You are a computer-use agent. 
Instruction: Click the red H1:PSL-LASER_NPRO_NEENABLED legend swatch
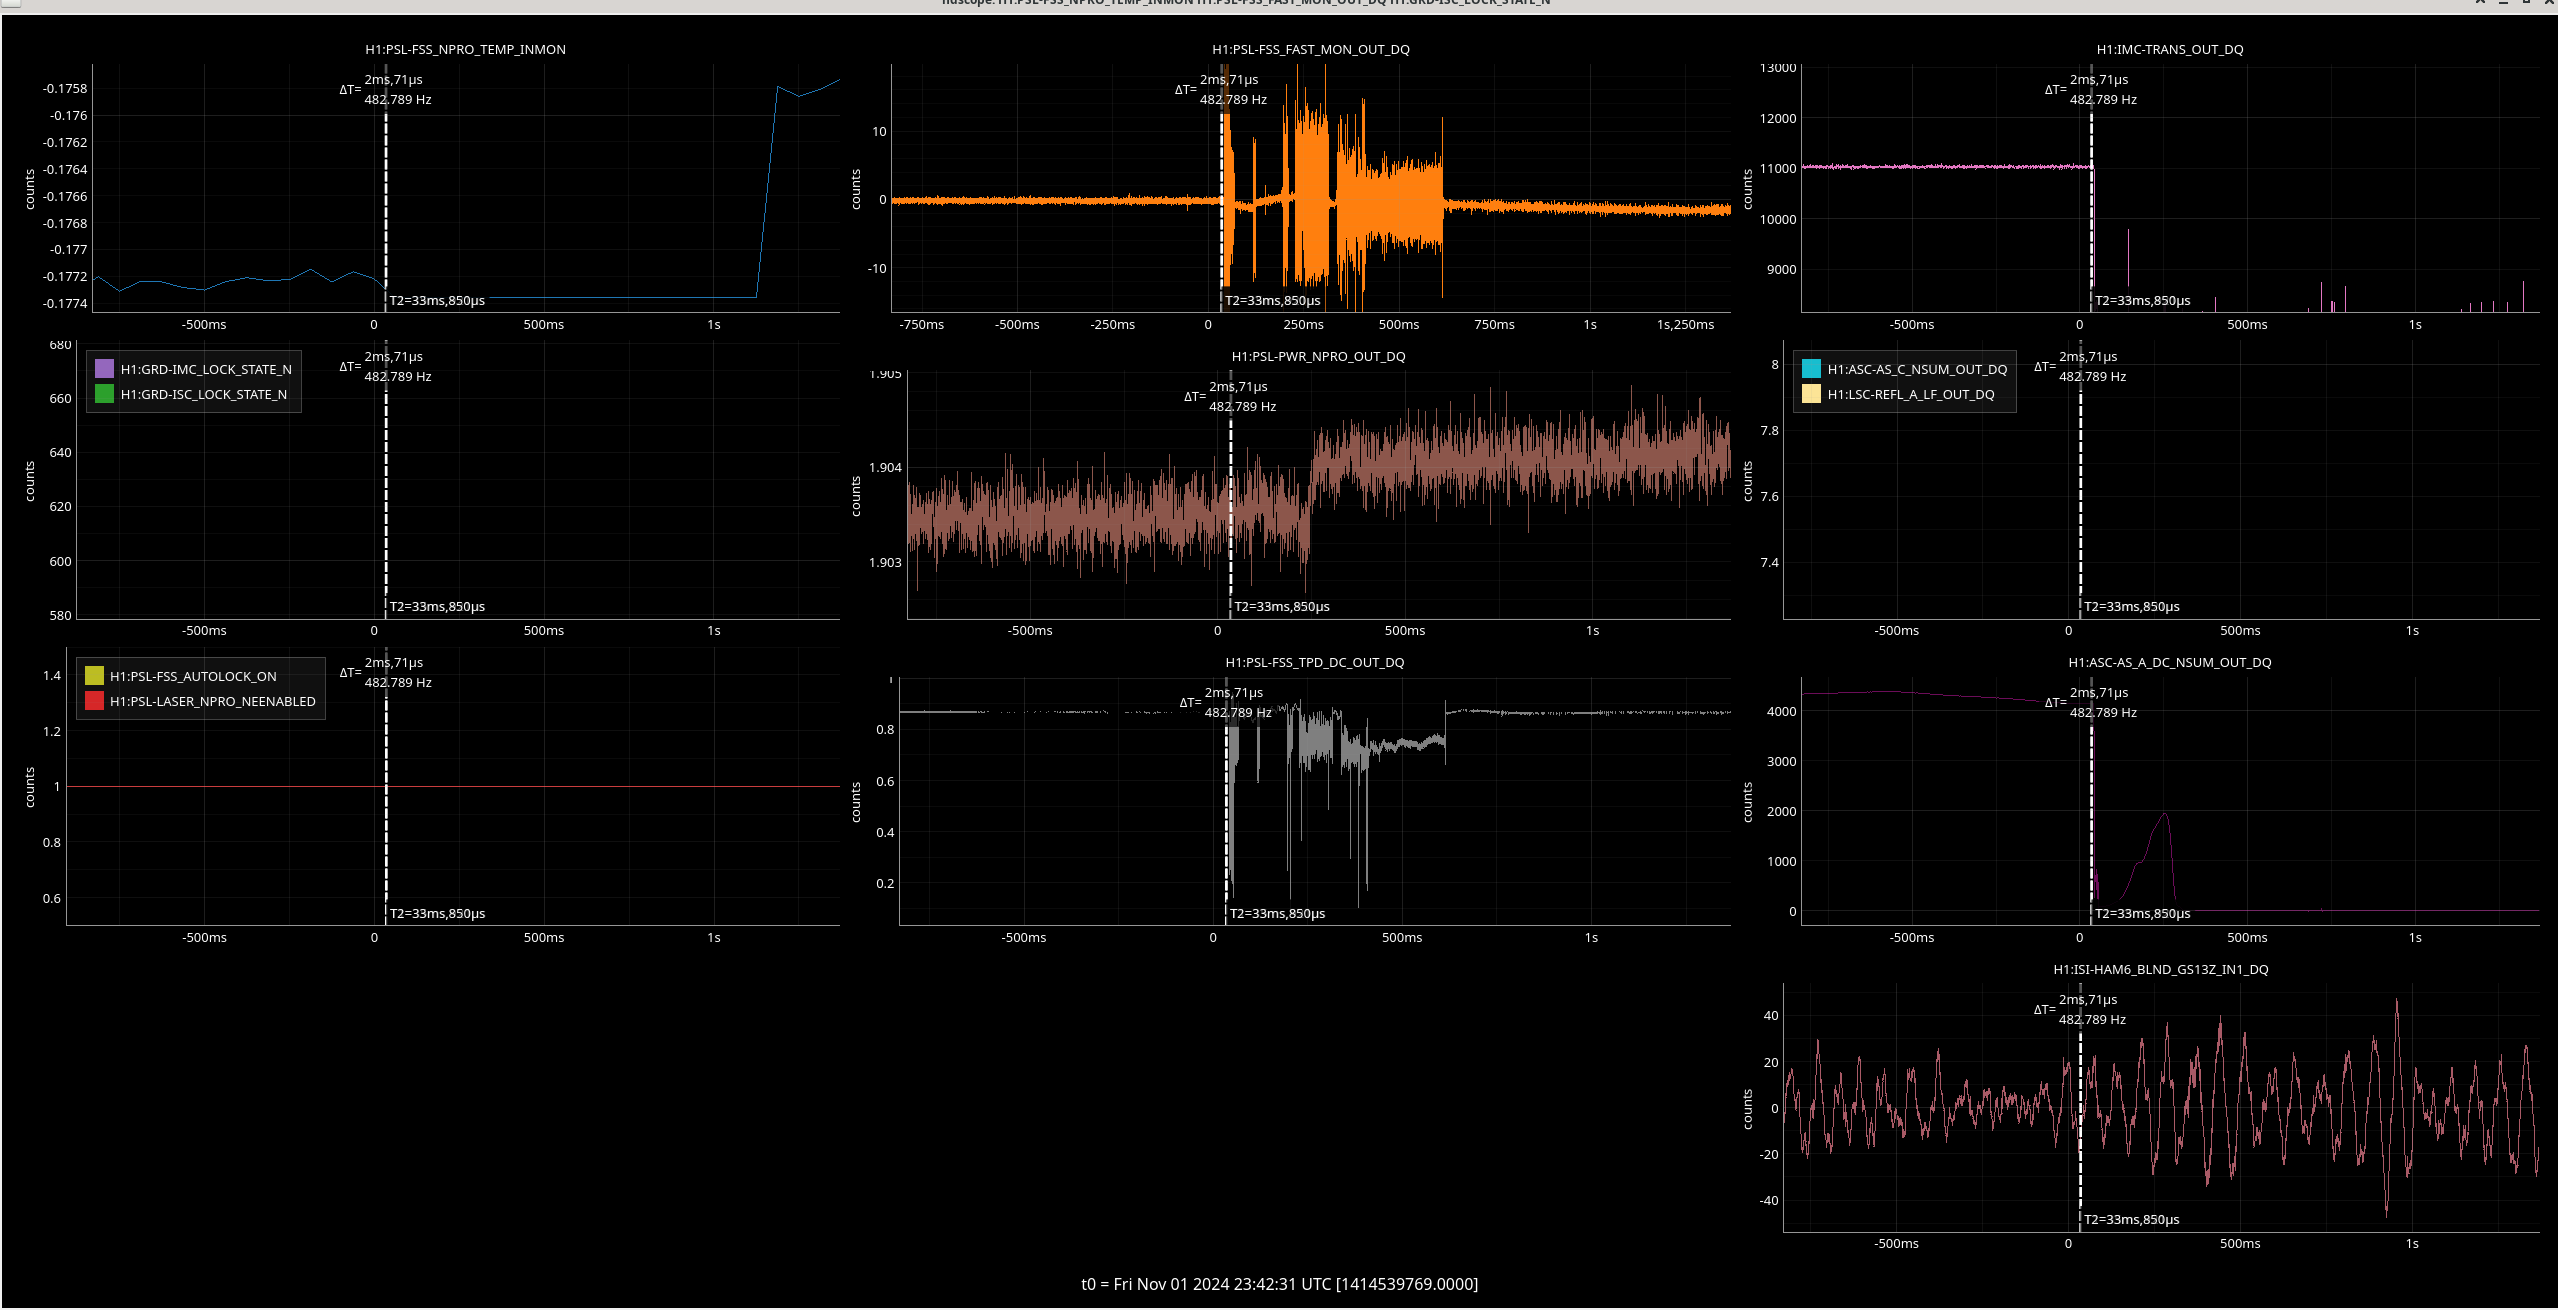tap(94, 701)
